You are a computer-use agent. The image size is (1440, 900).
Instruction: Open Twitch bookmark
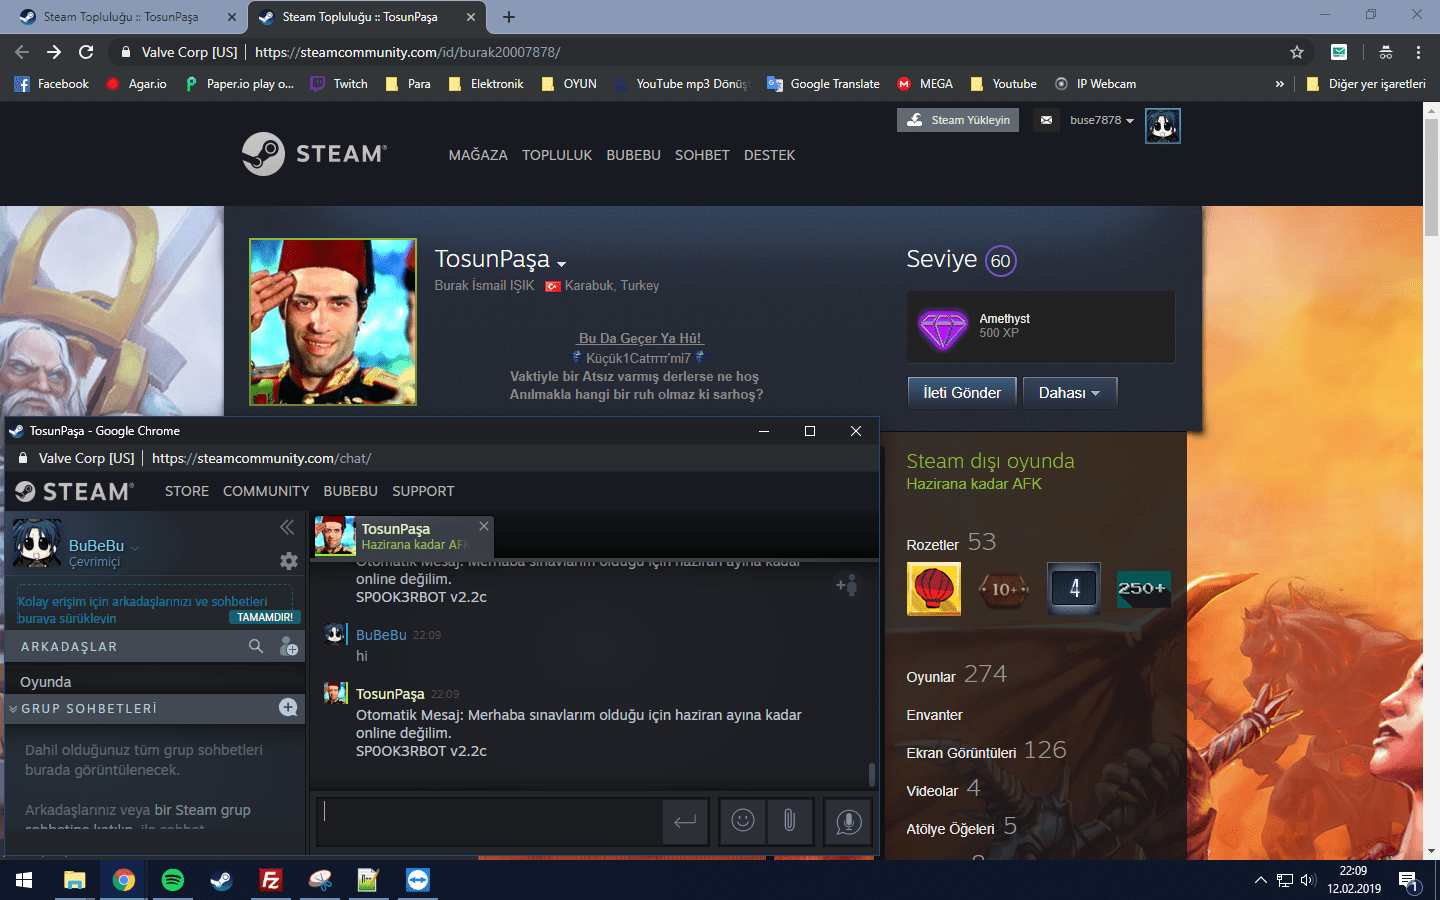point(339,84)
